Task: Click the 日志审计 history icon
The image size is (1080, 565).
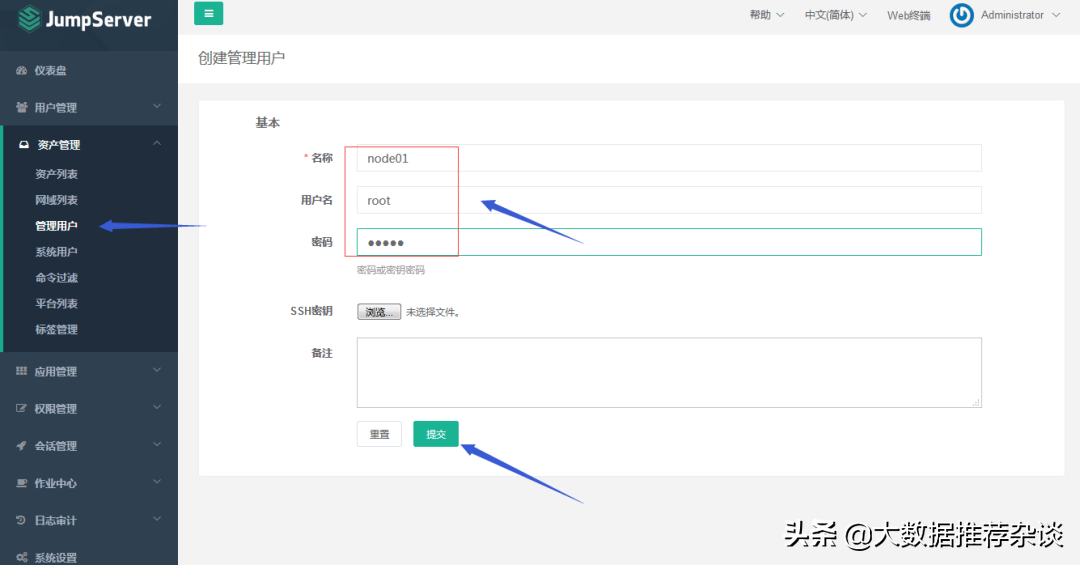Action: pyautogui.click(x=22, y=521)
